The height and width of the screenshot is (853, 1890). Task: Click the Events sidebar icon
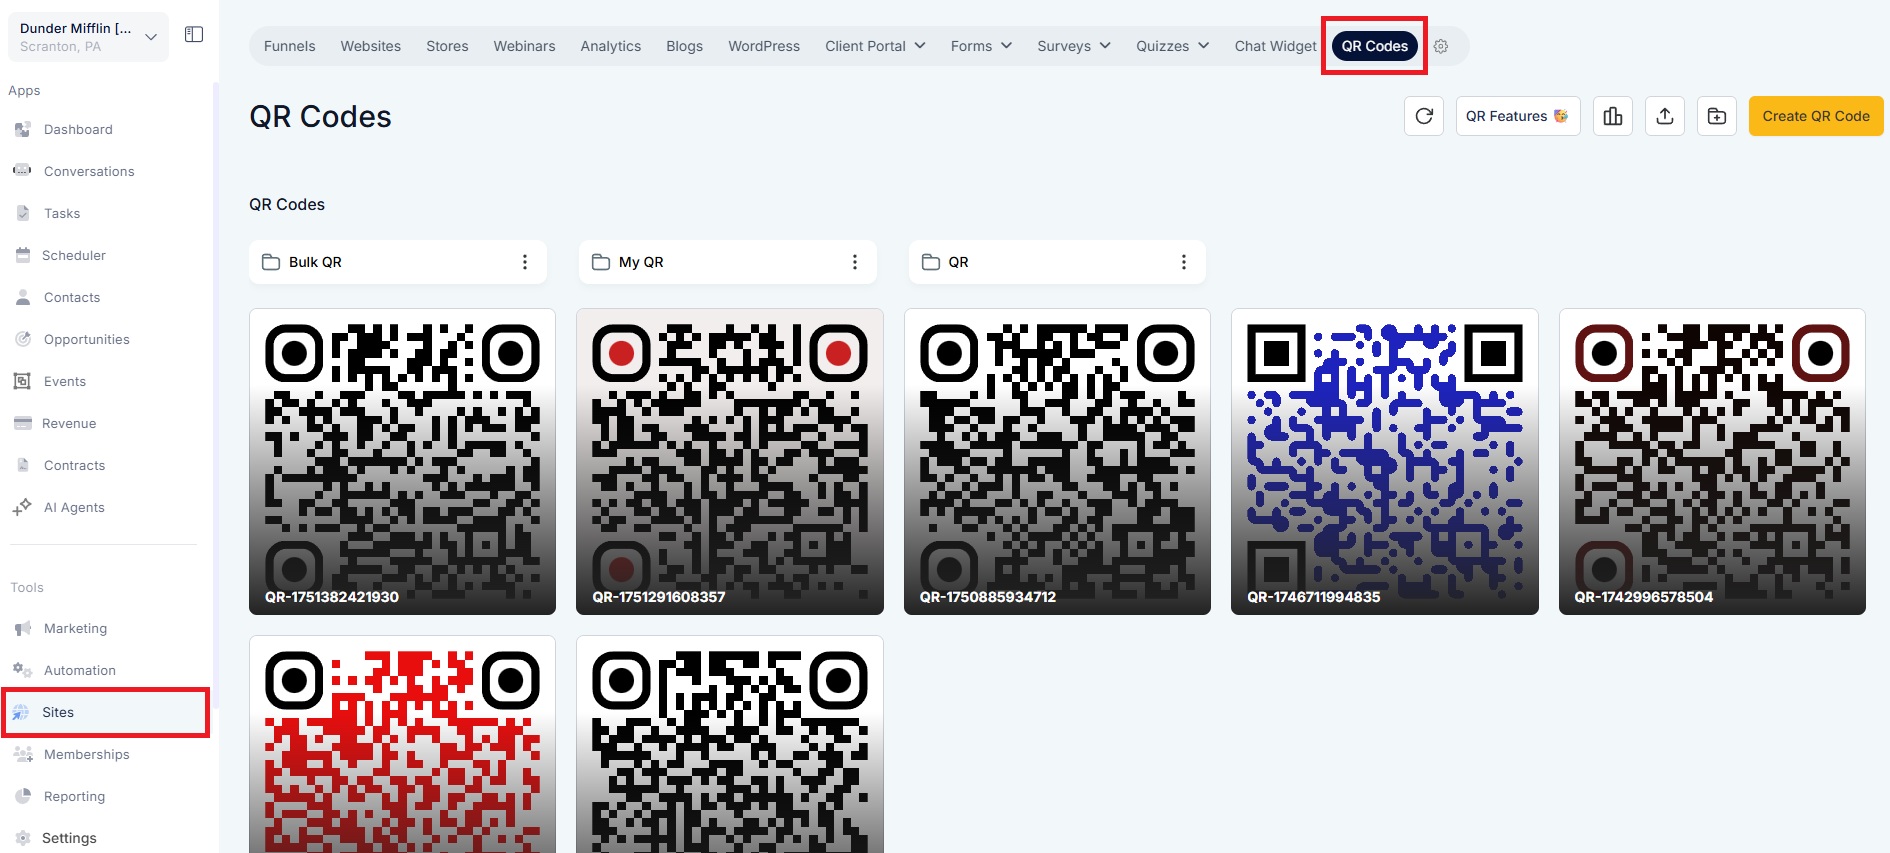23,381
